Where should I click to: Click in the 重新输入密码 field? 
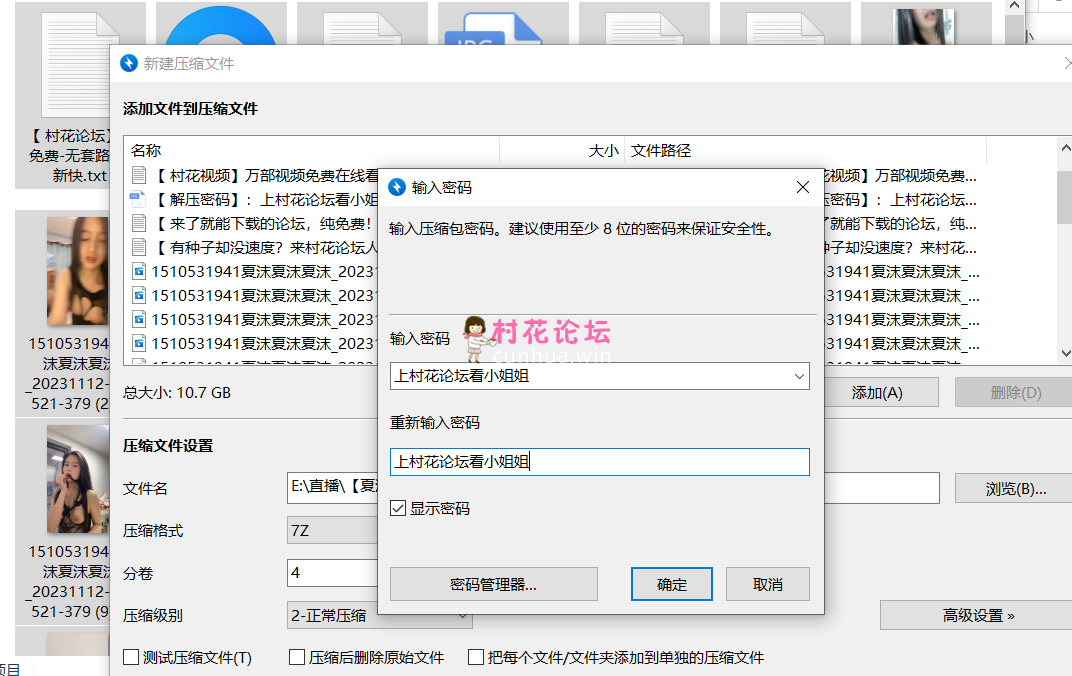[600, 462]
